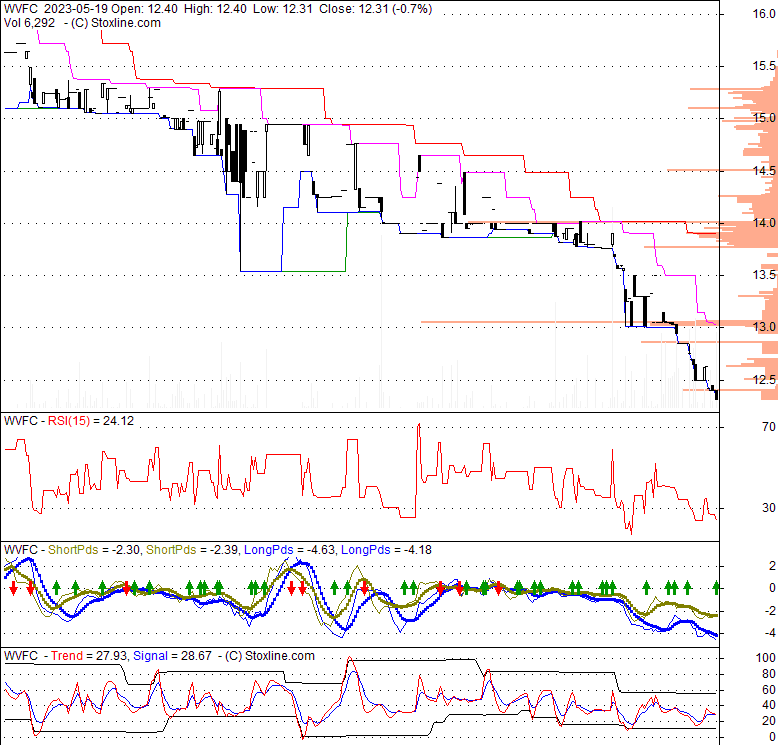Viewport: 780px width, 745px height.
Task: Click the 16.0 price axis label
Action: [764, 14]
